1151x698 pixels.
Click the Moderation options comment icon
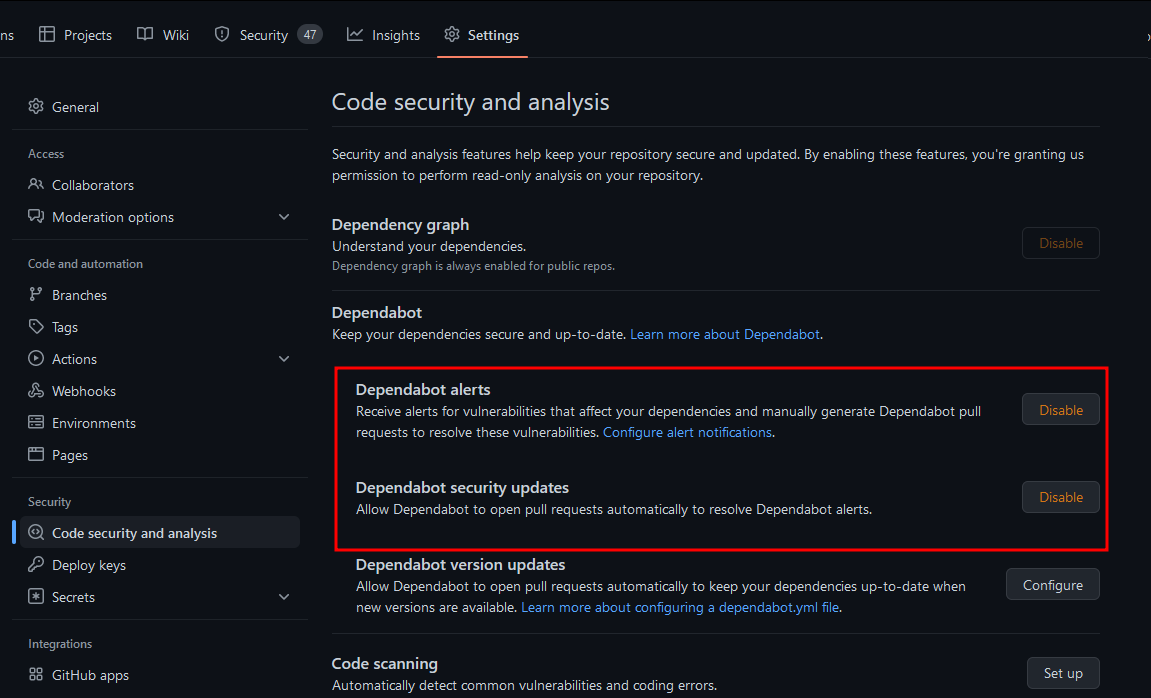36,217
